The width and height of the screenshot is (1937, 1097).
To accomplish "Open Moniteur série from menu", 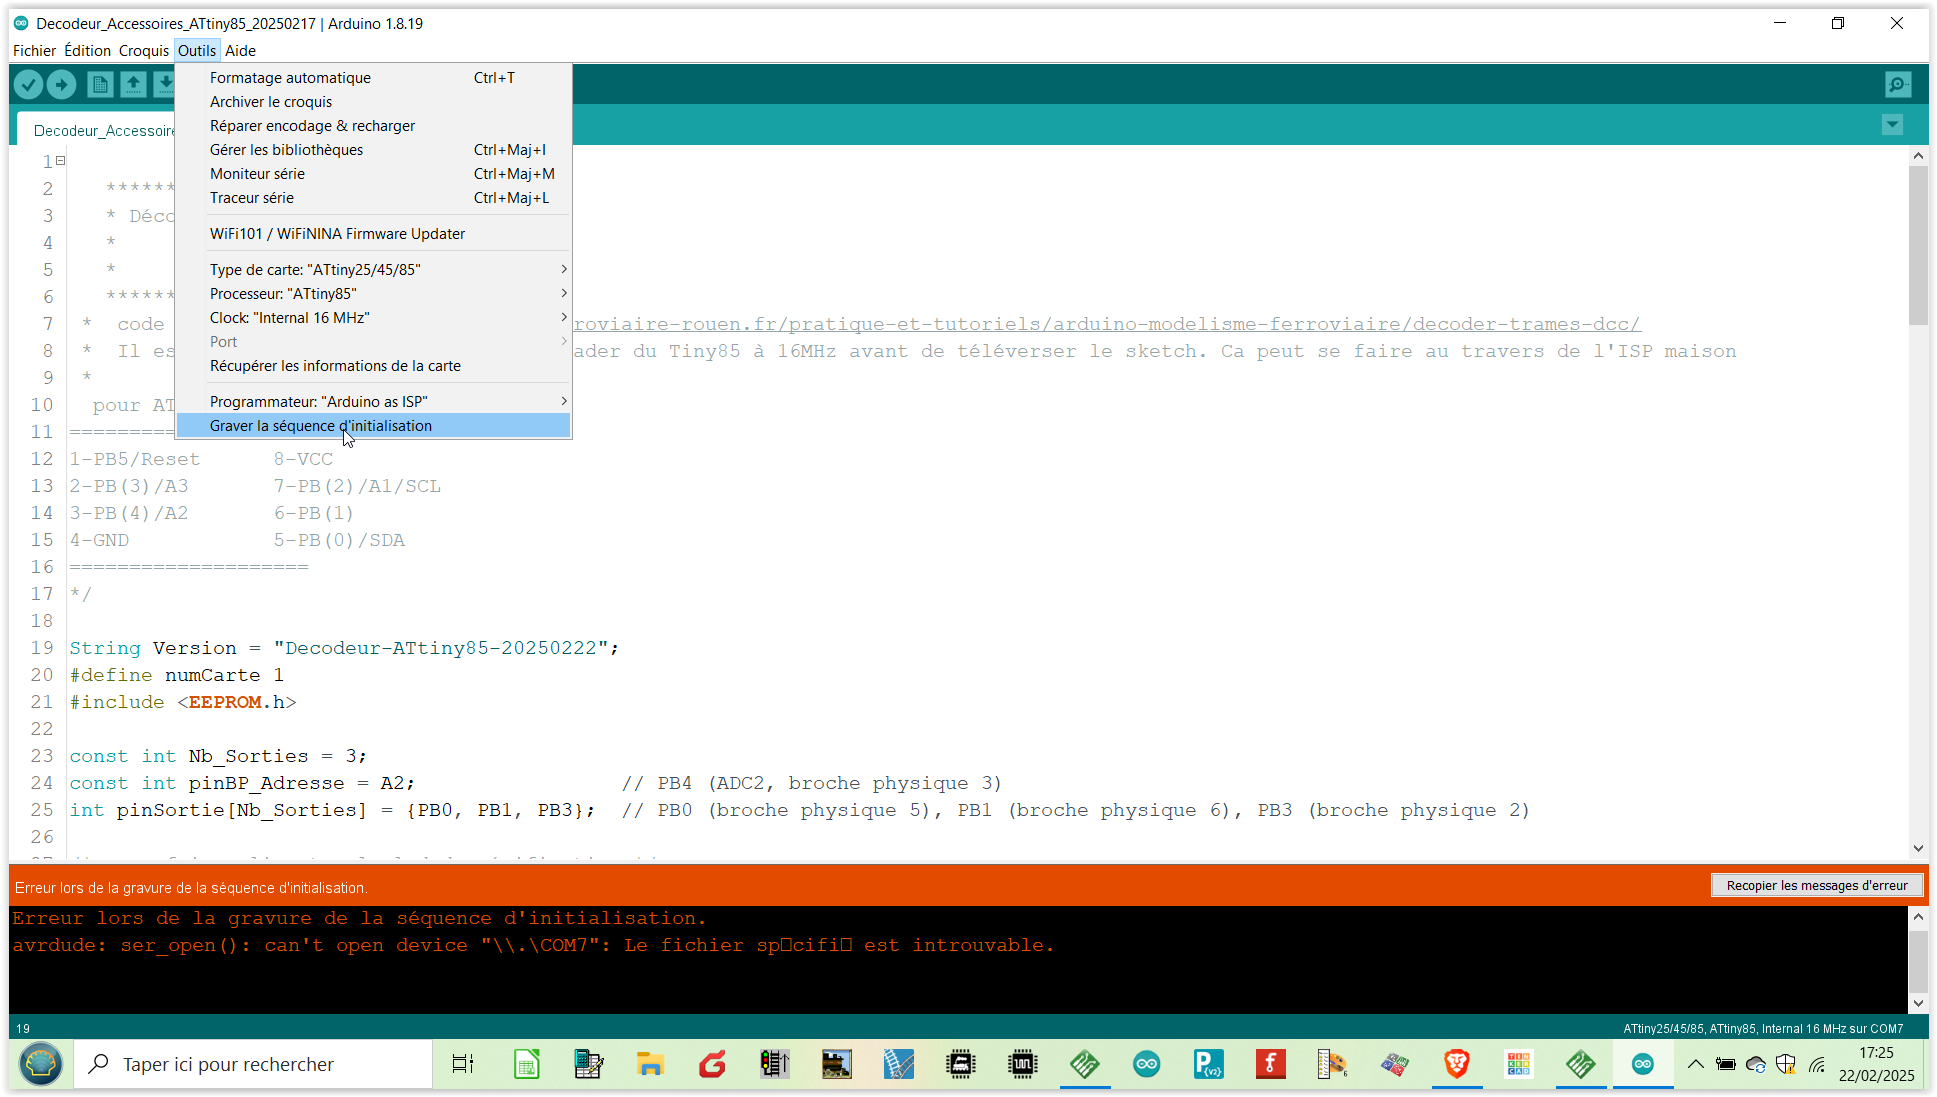I will [x=373, y=174].
